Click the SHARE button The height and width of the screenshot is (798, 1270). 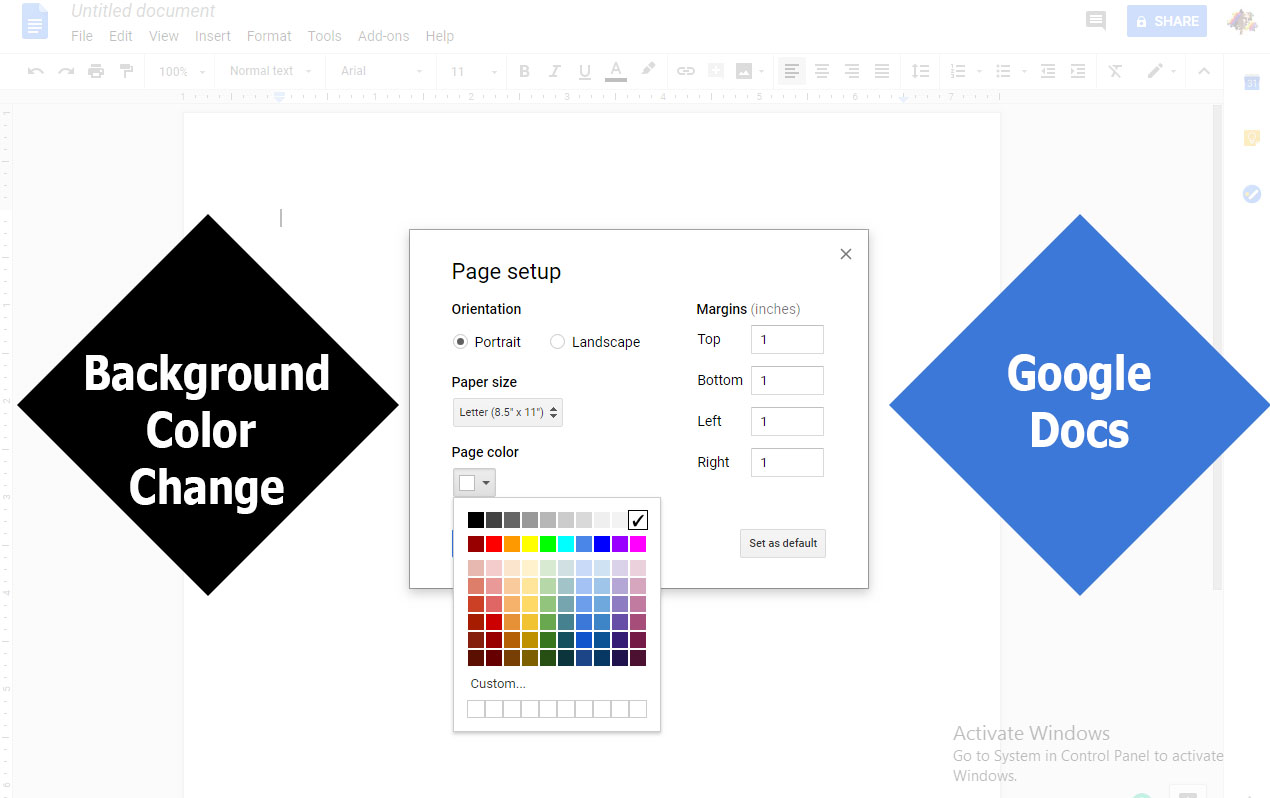pos(1166,21)
